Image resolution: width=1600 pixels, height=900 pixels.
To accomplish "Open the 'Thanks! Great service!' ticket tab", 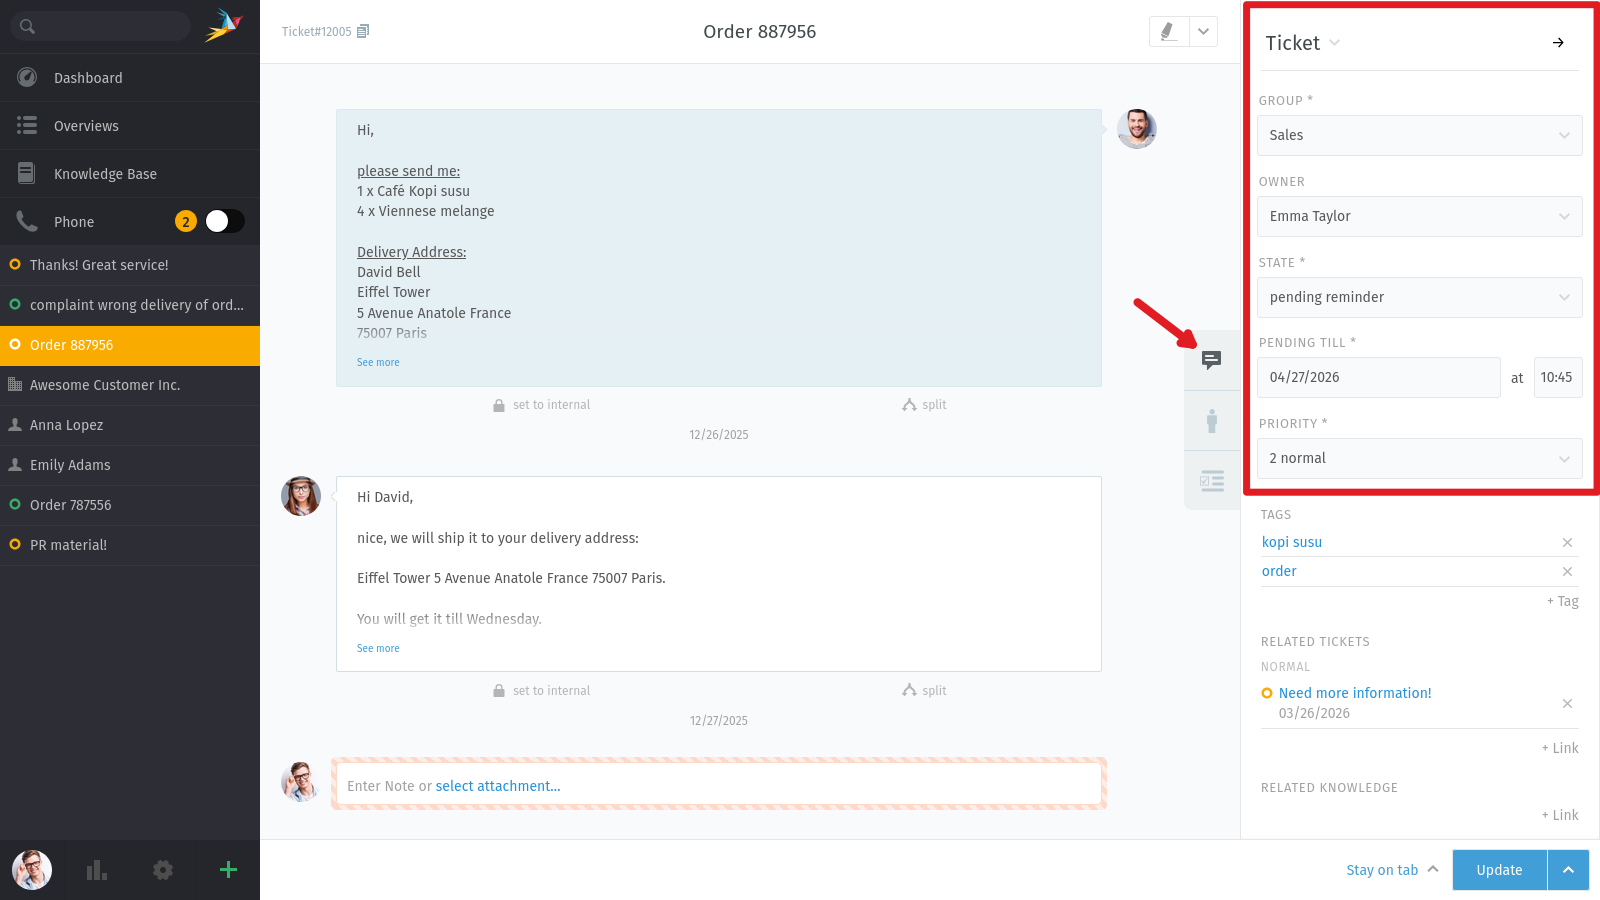I will tap(130, 265).
